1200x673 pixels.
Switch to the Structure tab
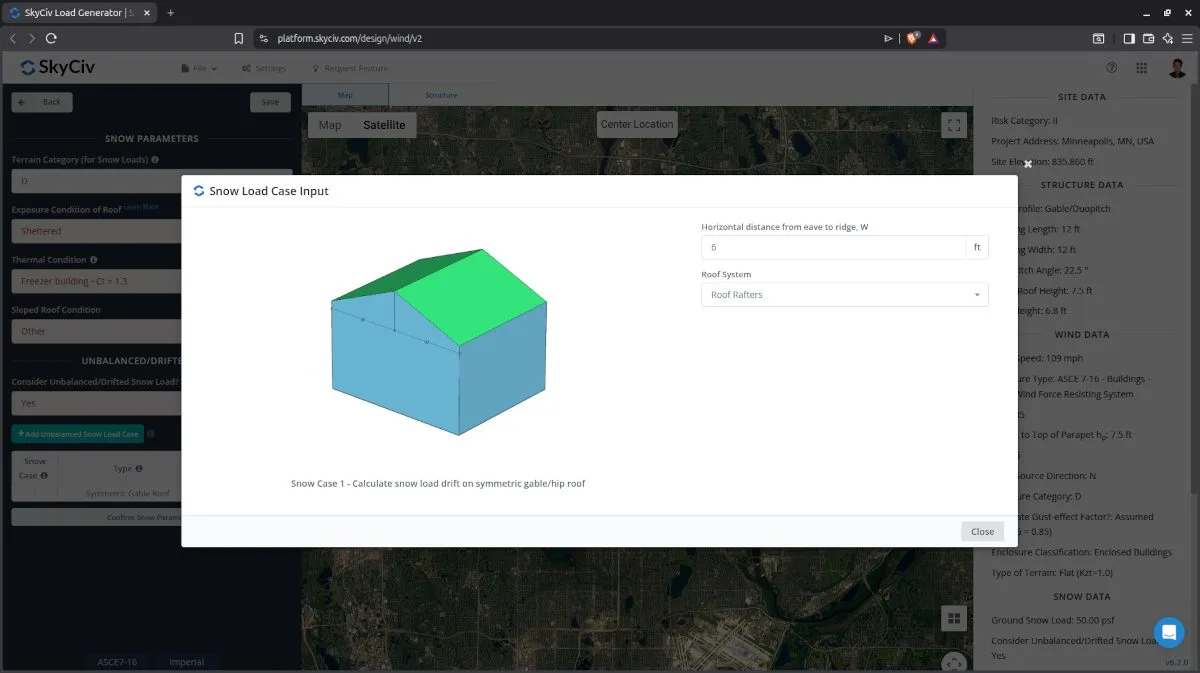click(x=441, y=95)
